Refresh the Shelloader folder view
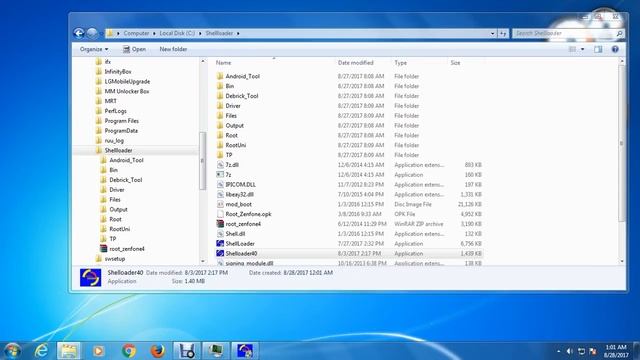640x360 pixels. point(503,33)
